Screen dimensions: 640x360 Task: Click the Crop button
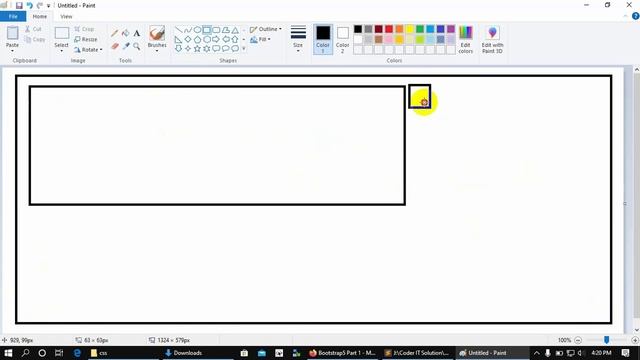tap(84, 29)
